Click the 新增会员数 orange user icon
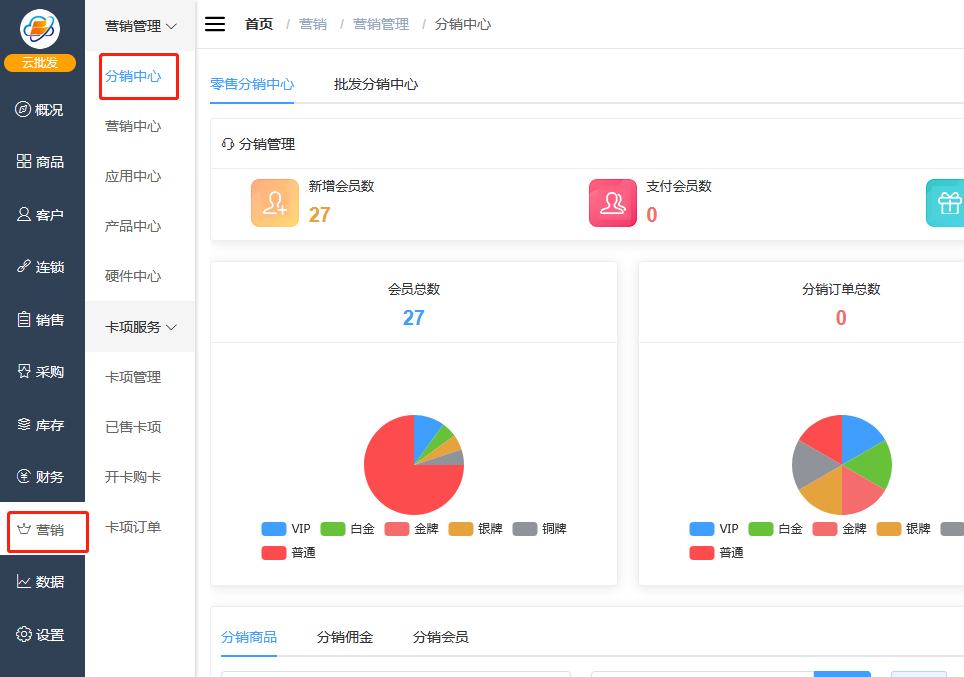 (274, 203)
